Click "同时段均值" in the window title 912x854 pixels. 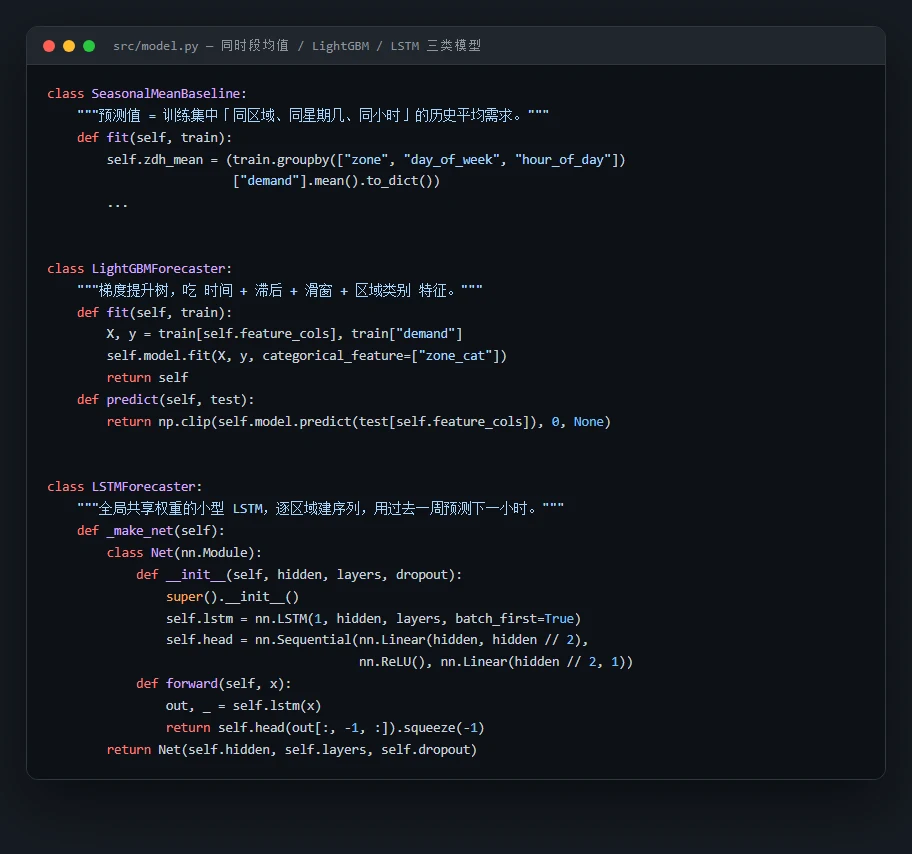(x=255, y=45)
